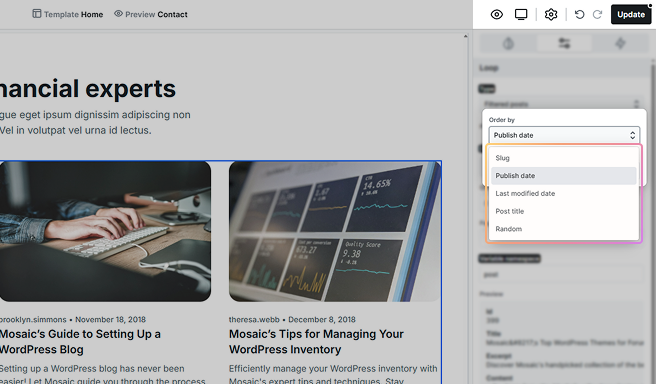Click Mosaic's Tips for Managing Inventory title

coord(316,342)
